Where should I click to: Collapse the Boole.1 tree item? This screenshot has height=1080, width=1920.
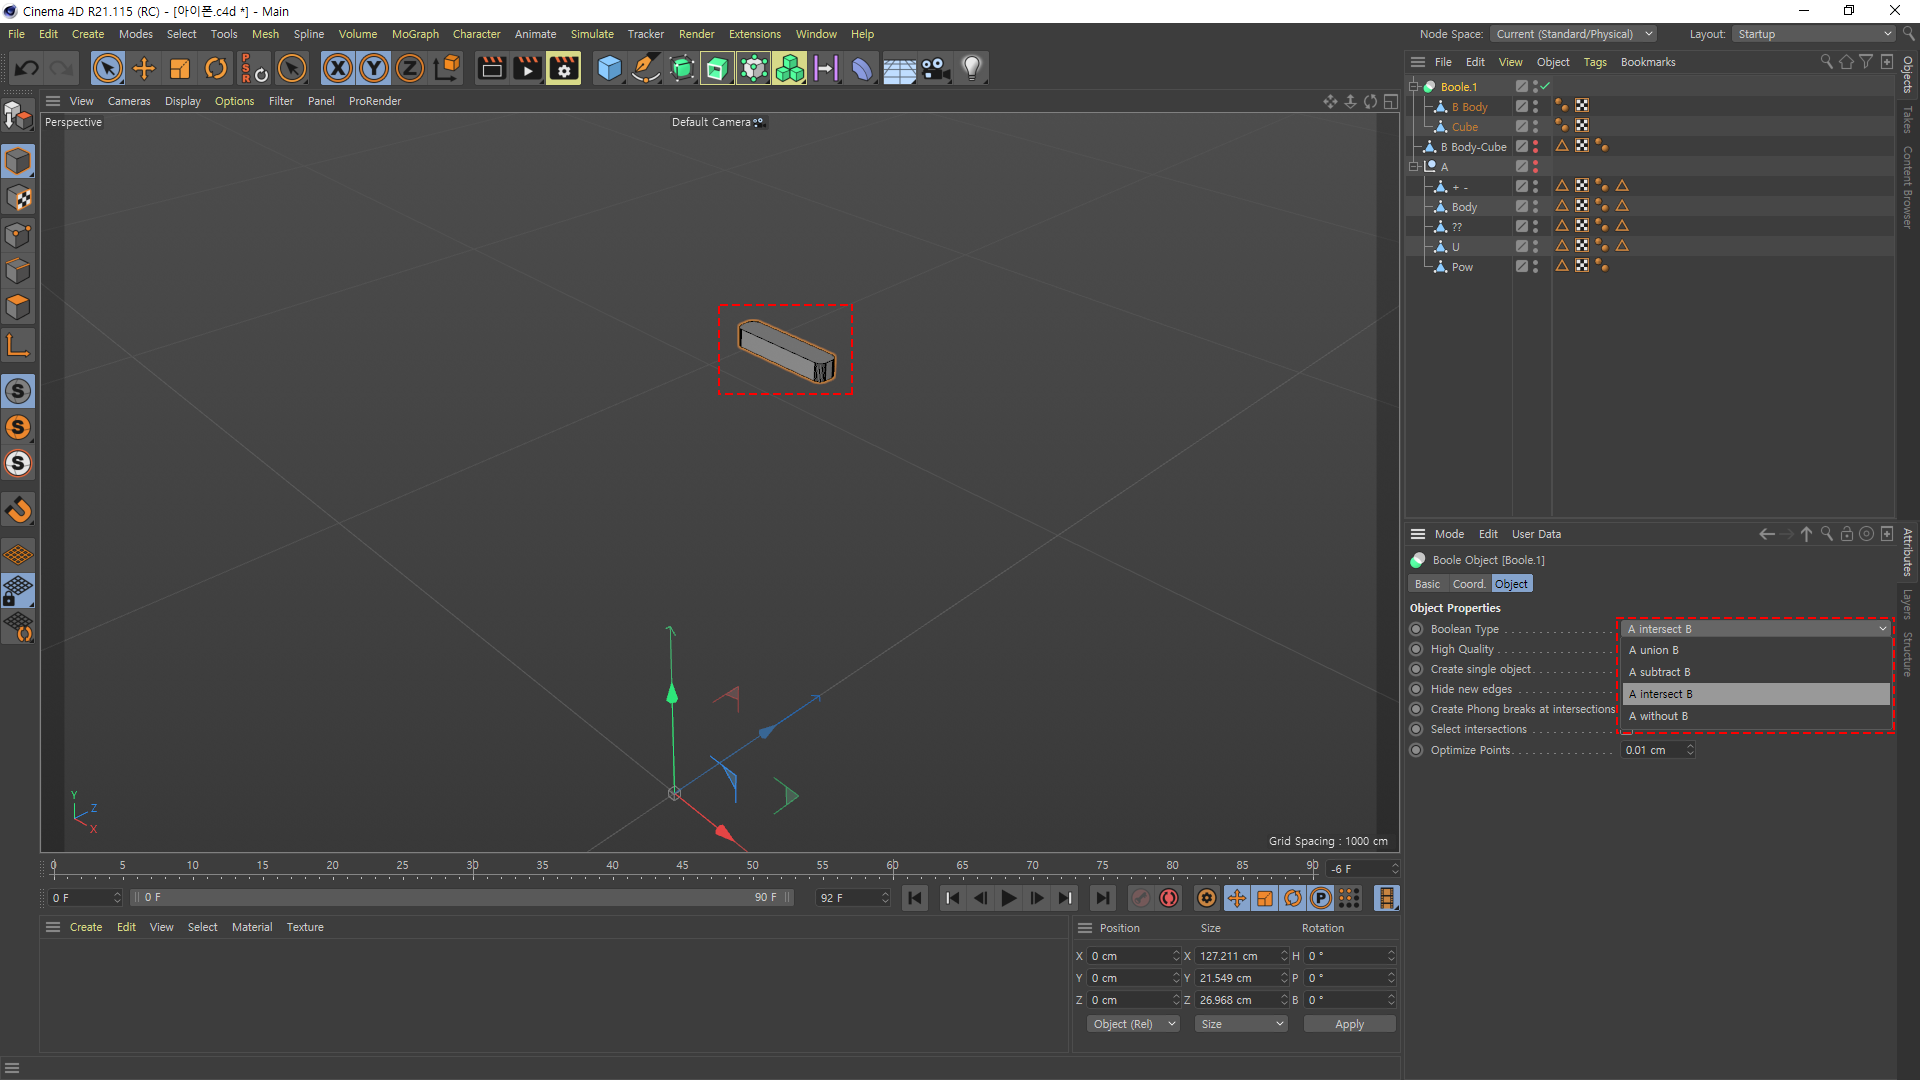1414,87
